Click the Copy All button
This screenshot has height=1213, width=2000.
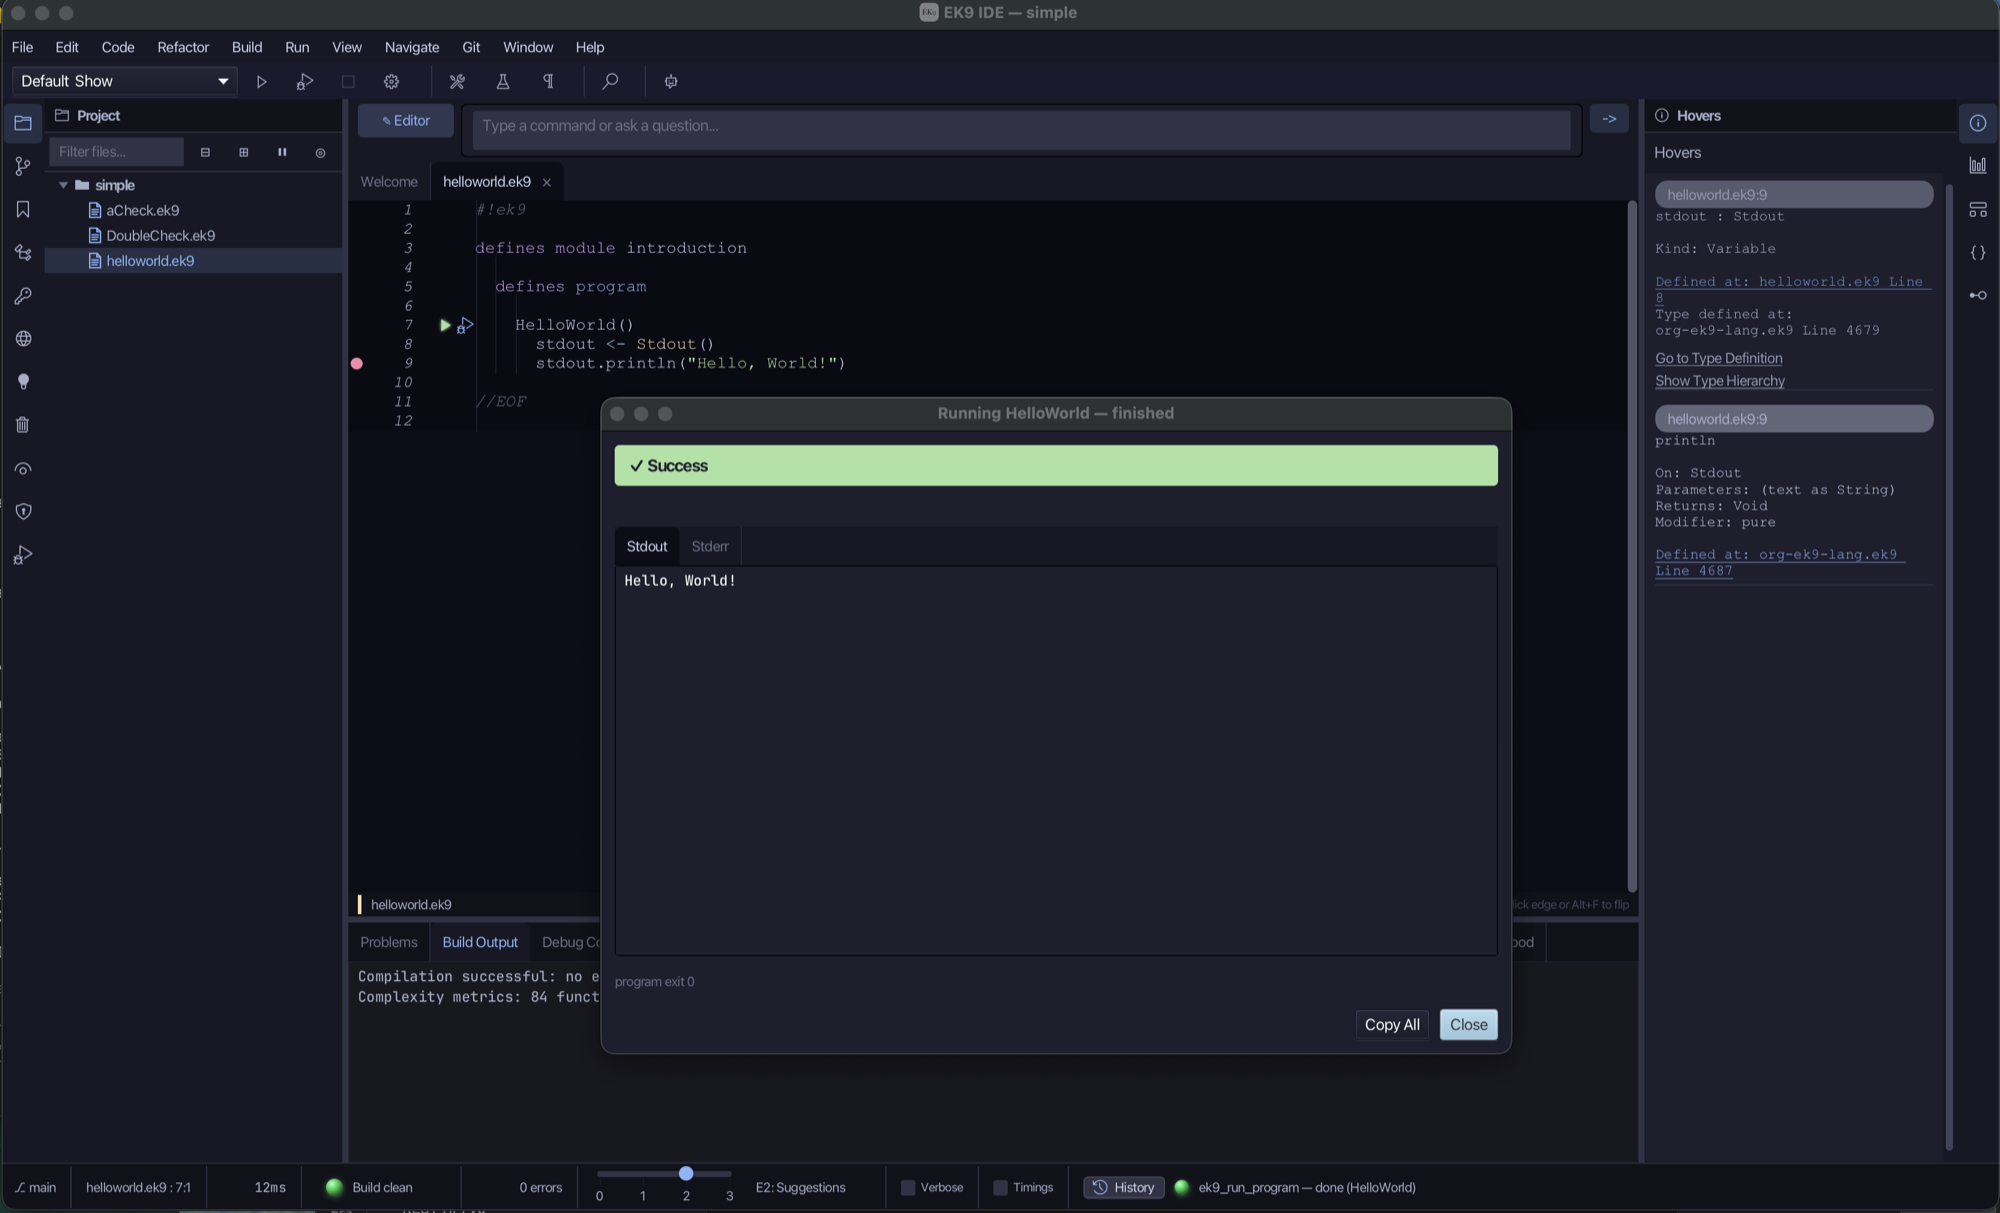(x=1392, y=1024)
